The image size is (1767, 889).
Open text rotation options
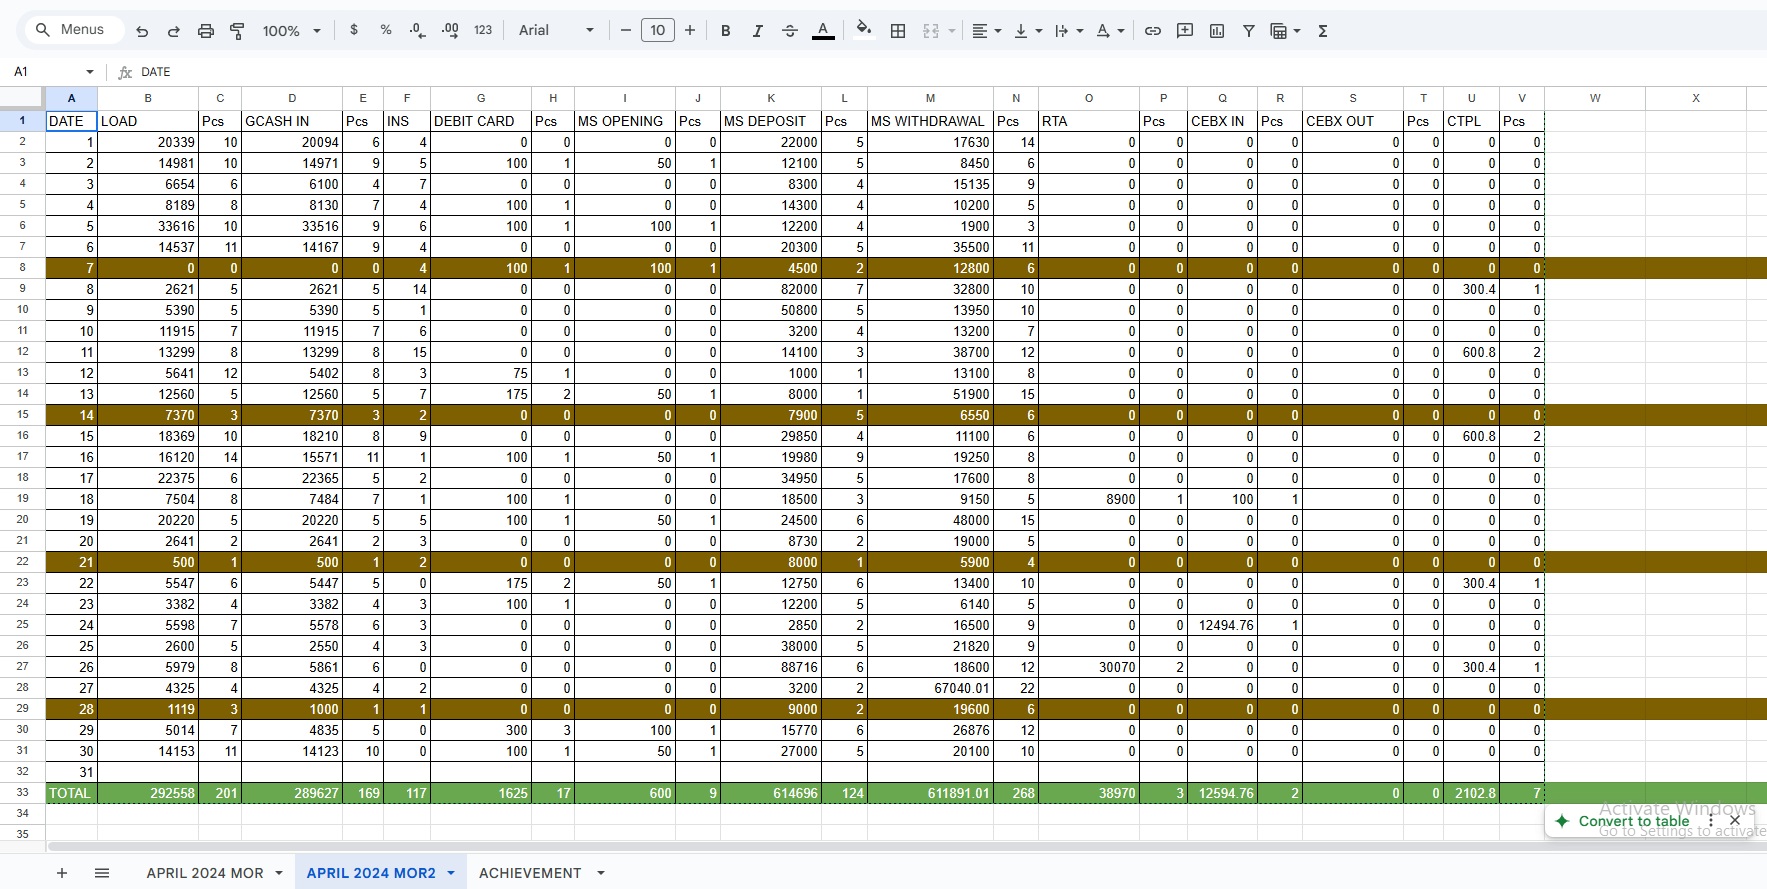pyautogui.click(x=1110, y=31)
